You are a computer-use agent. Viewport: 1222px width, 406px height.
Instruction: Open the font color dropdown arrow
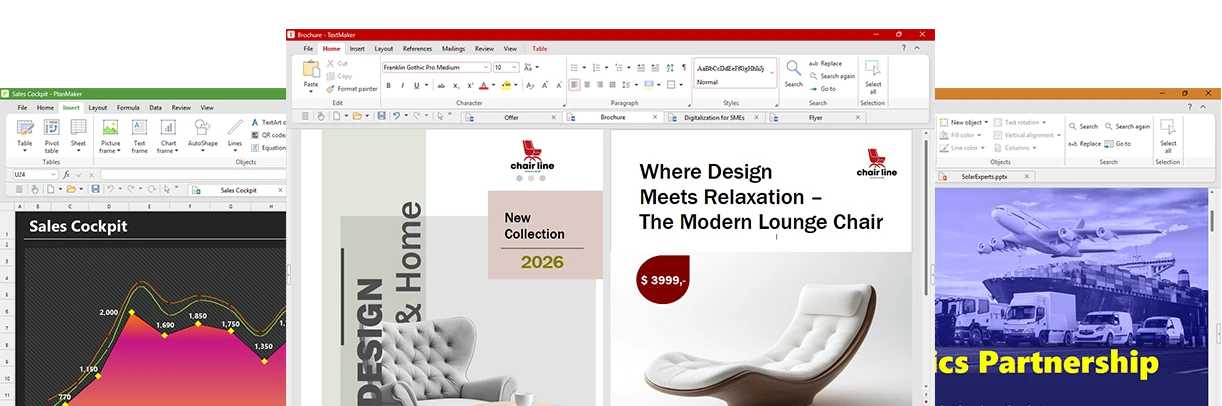pos(493,86)
